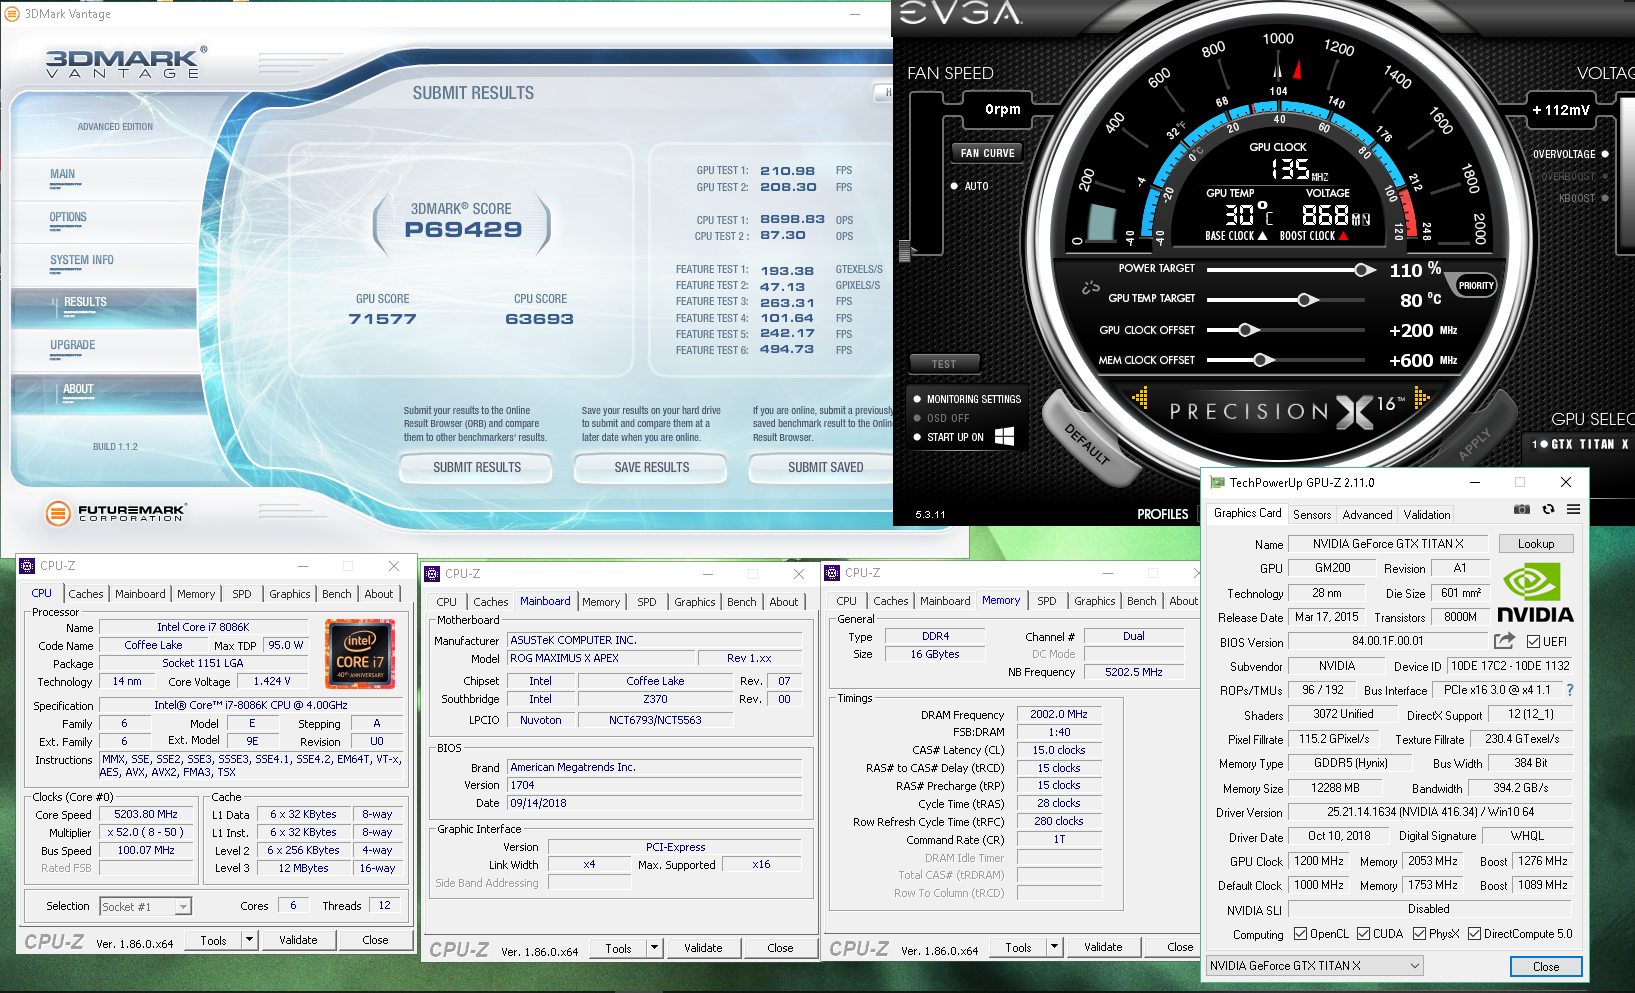Viewport: 1635px width, 993px height.
Task: Click the Bus Interface question mark
Action: (x=1570, y=690)
